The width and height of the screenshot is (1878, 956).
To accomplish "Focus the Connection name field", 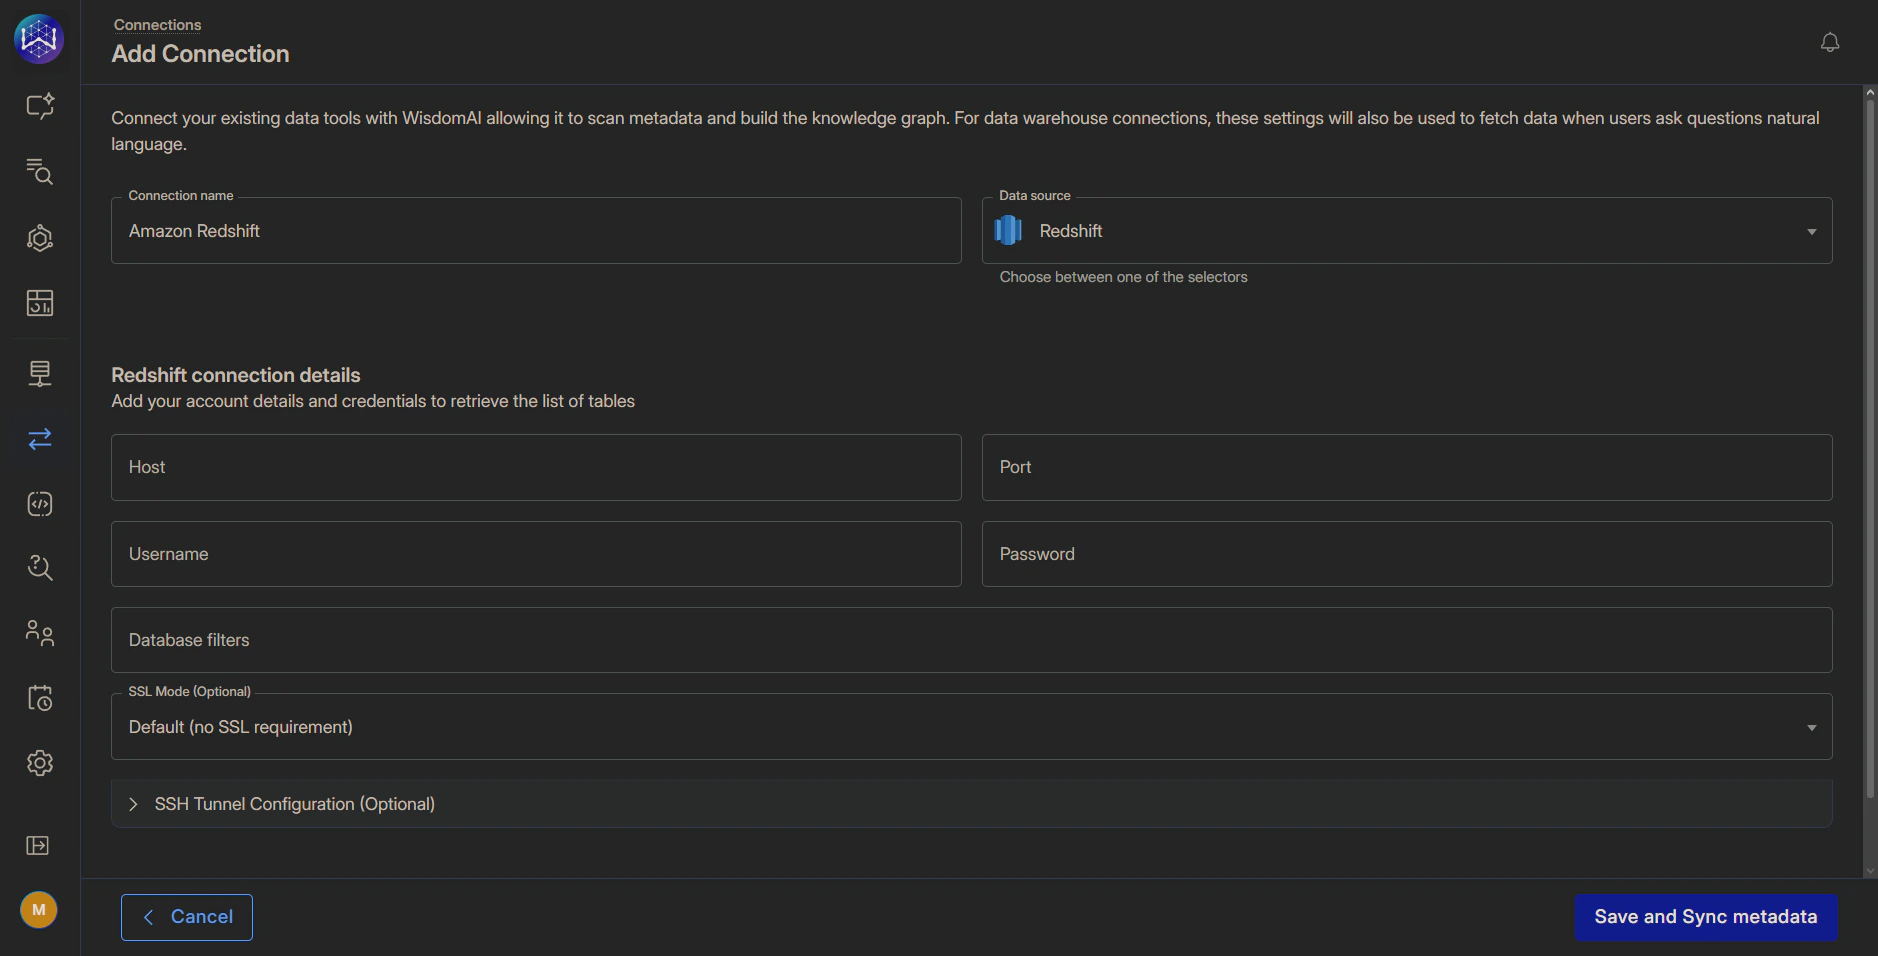I will 536,231.
